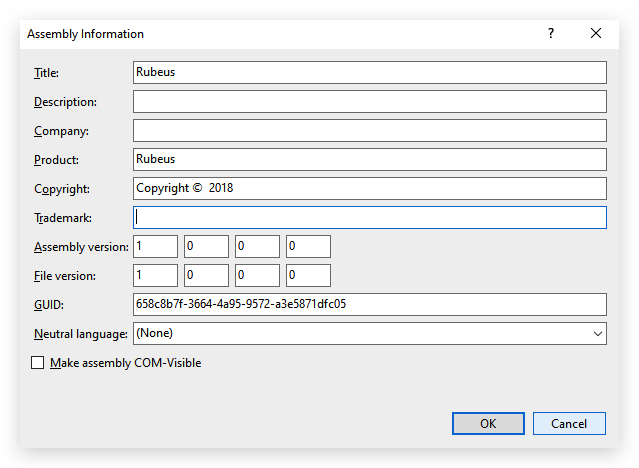
Task: Focus the File version build box
Action: coord(257,275)
